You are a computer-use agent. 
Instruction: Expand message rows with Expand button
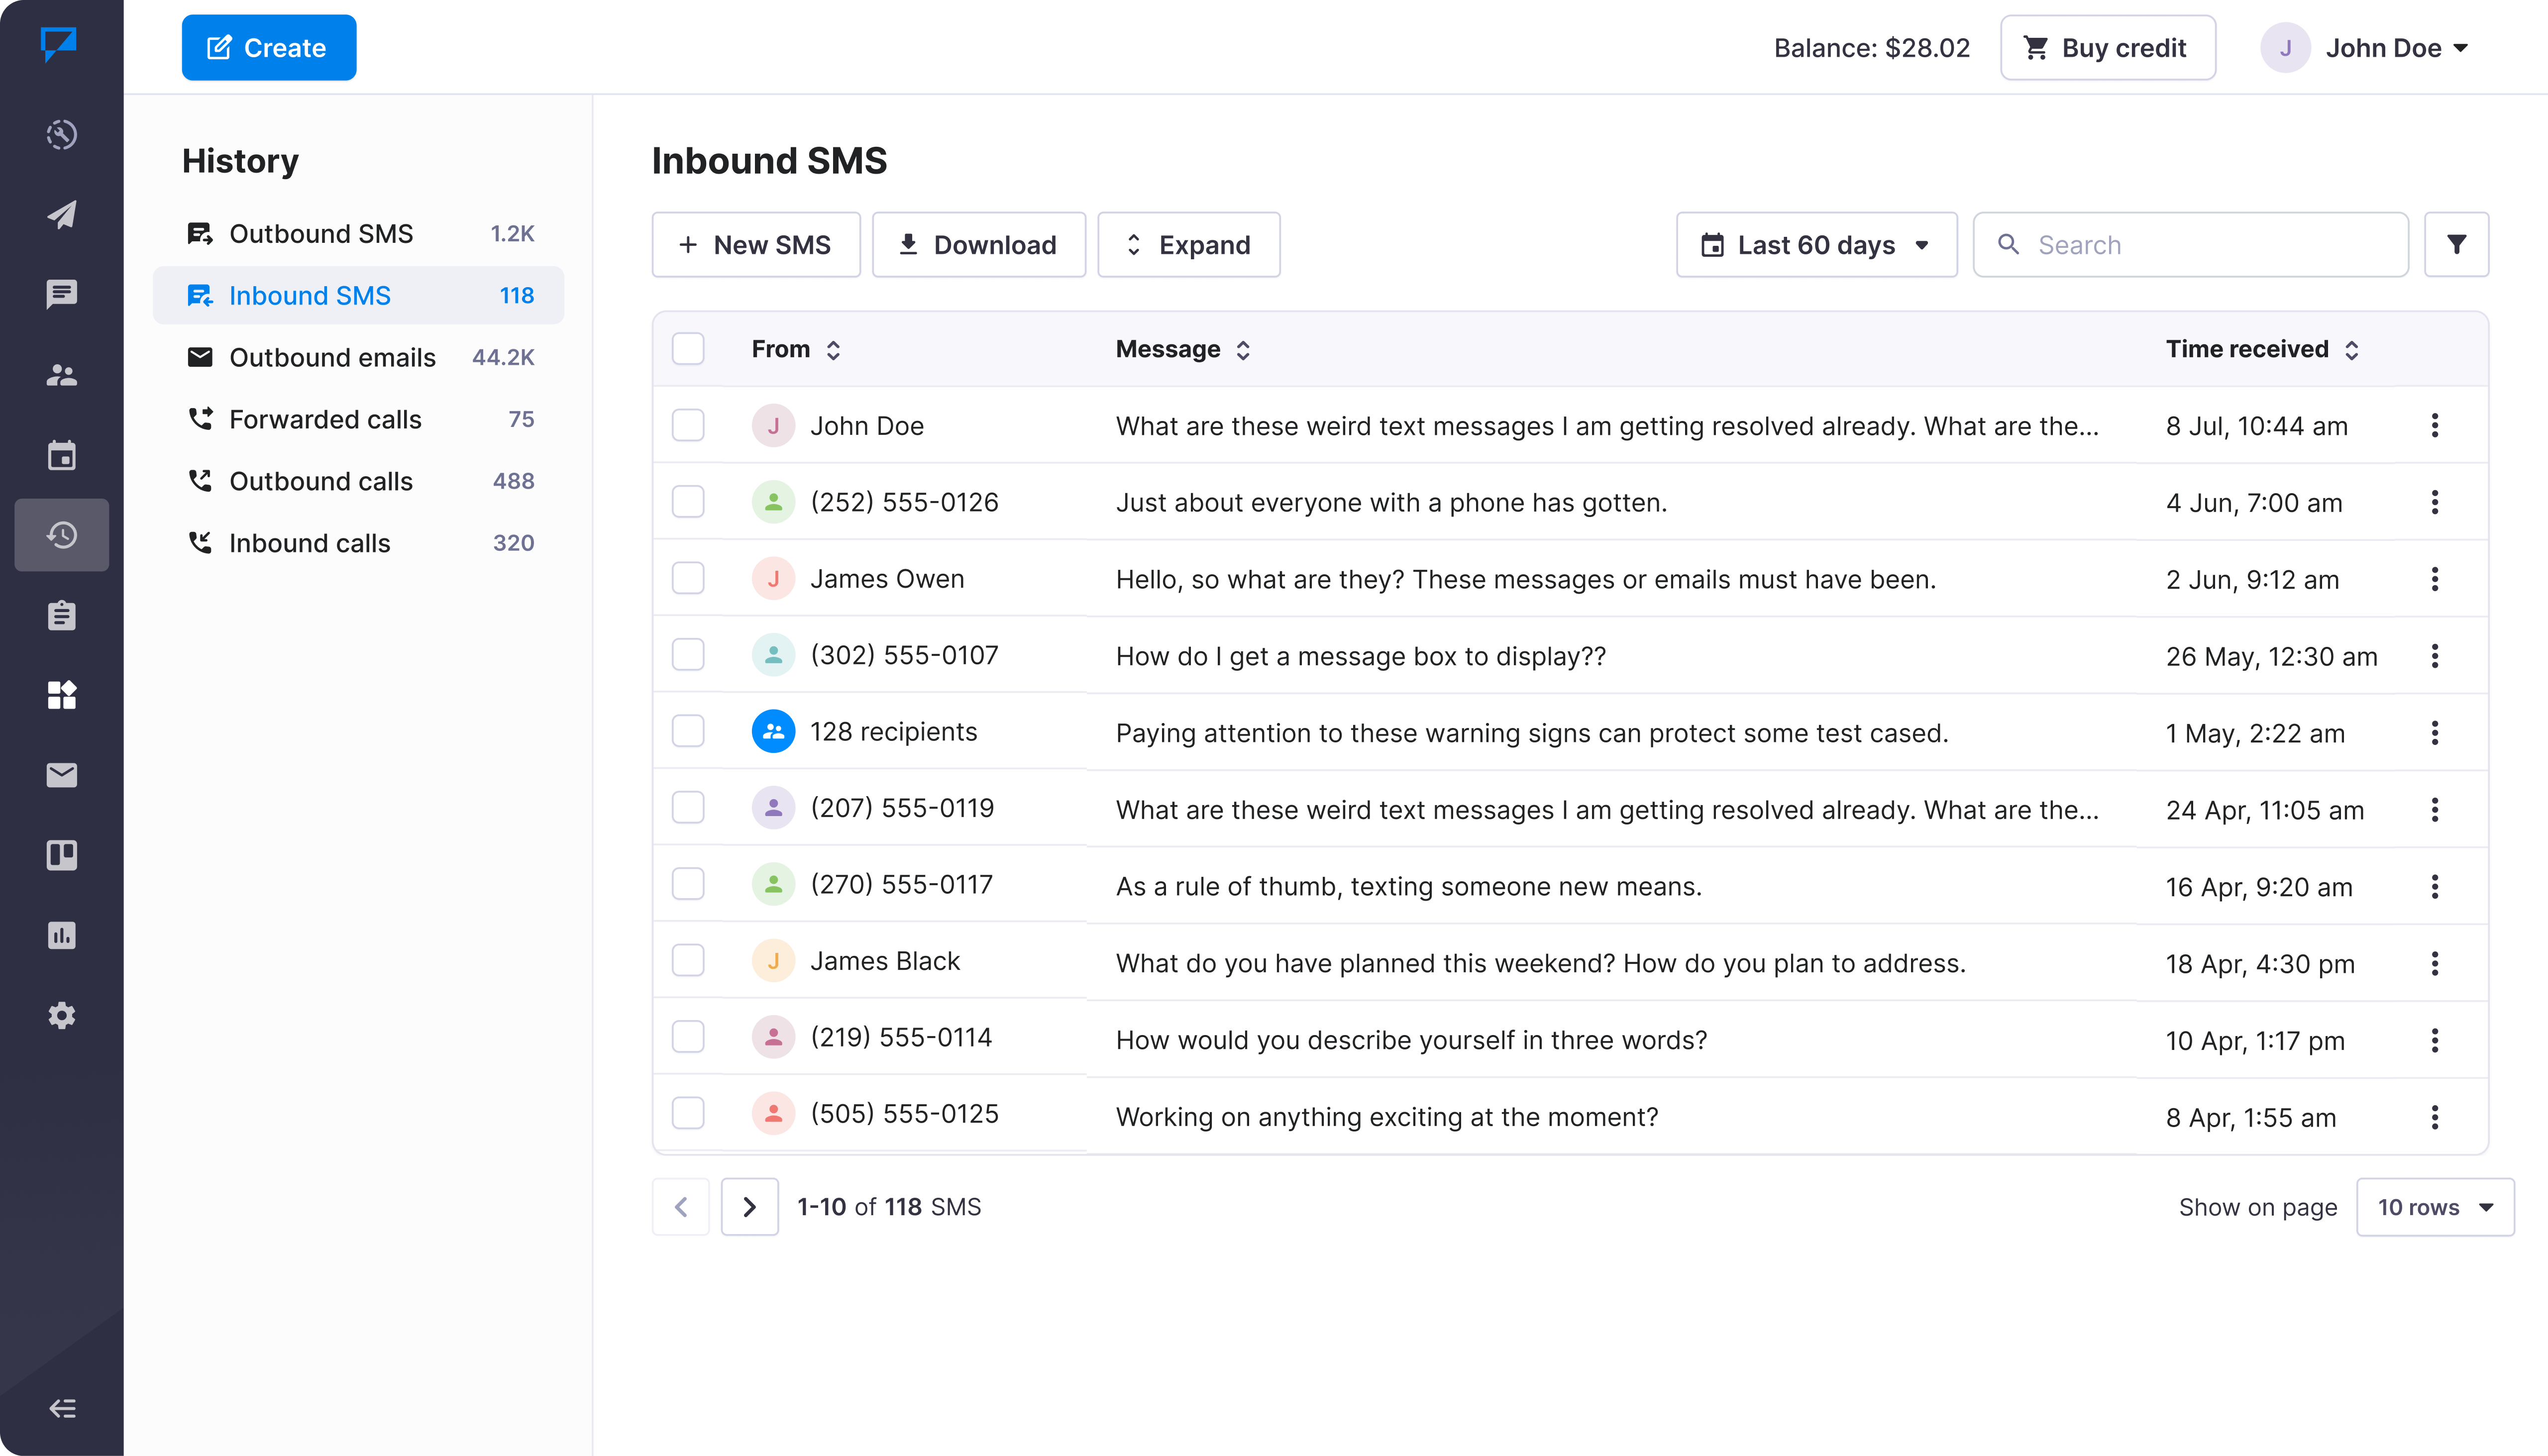(x=1188, y=244)
